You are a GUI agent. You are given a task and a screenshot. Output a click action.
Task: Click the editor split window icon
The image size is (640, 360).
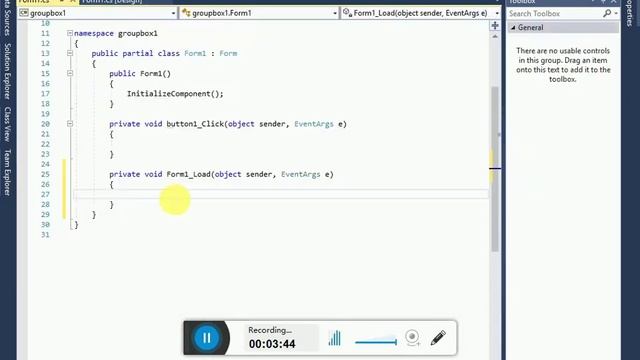coord(495,26)
